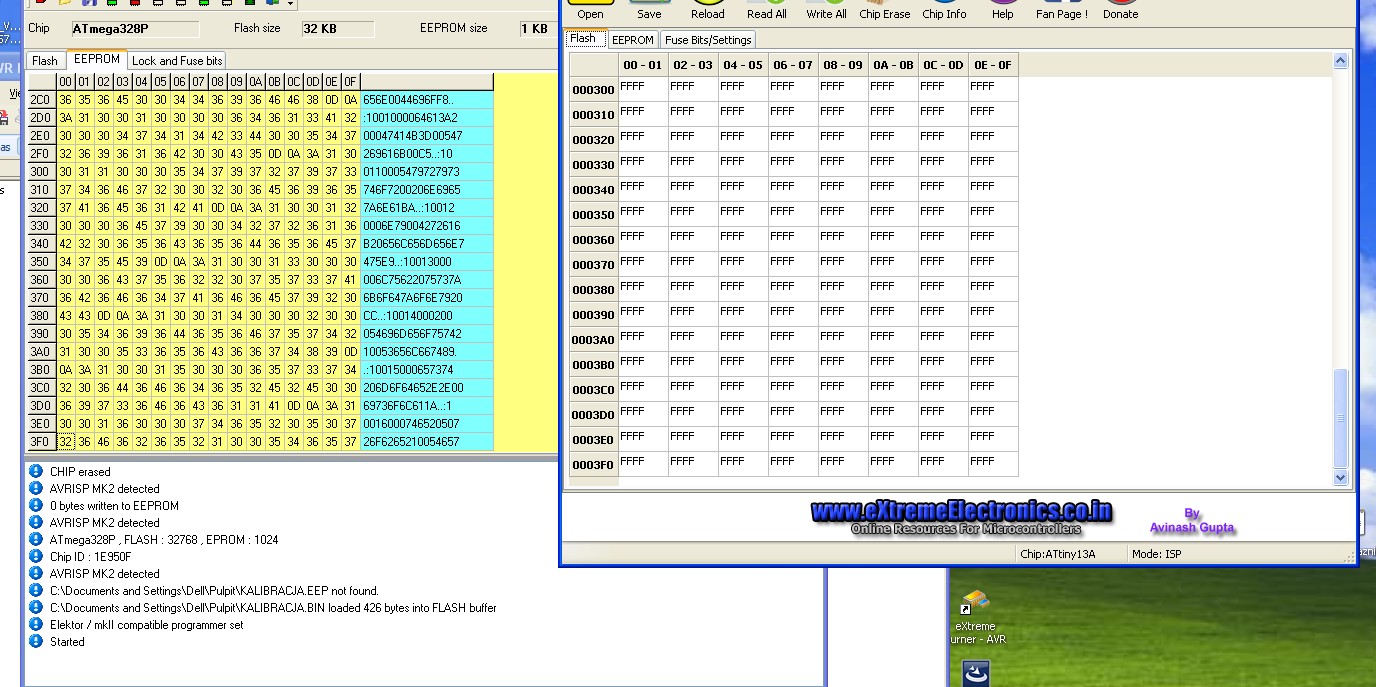Switch to Flash tab beside EEPROM in left window

point(45,61)
